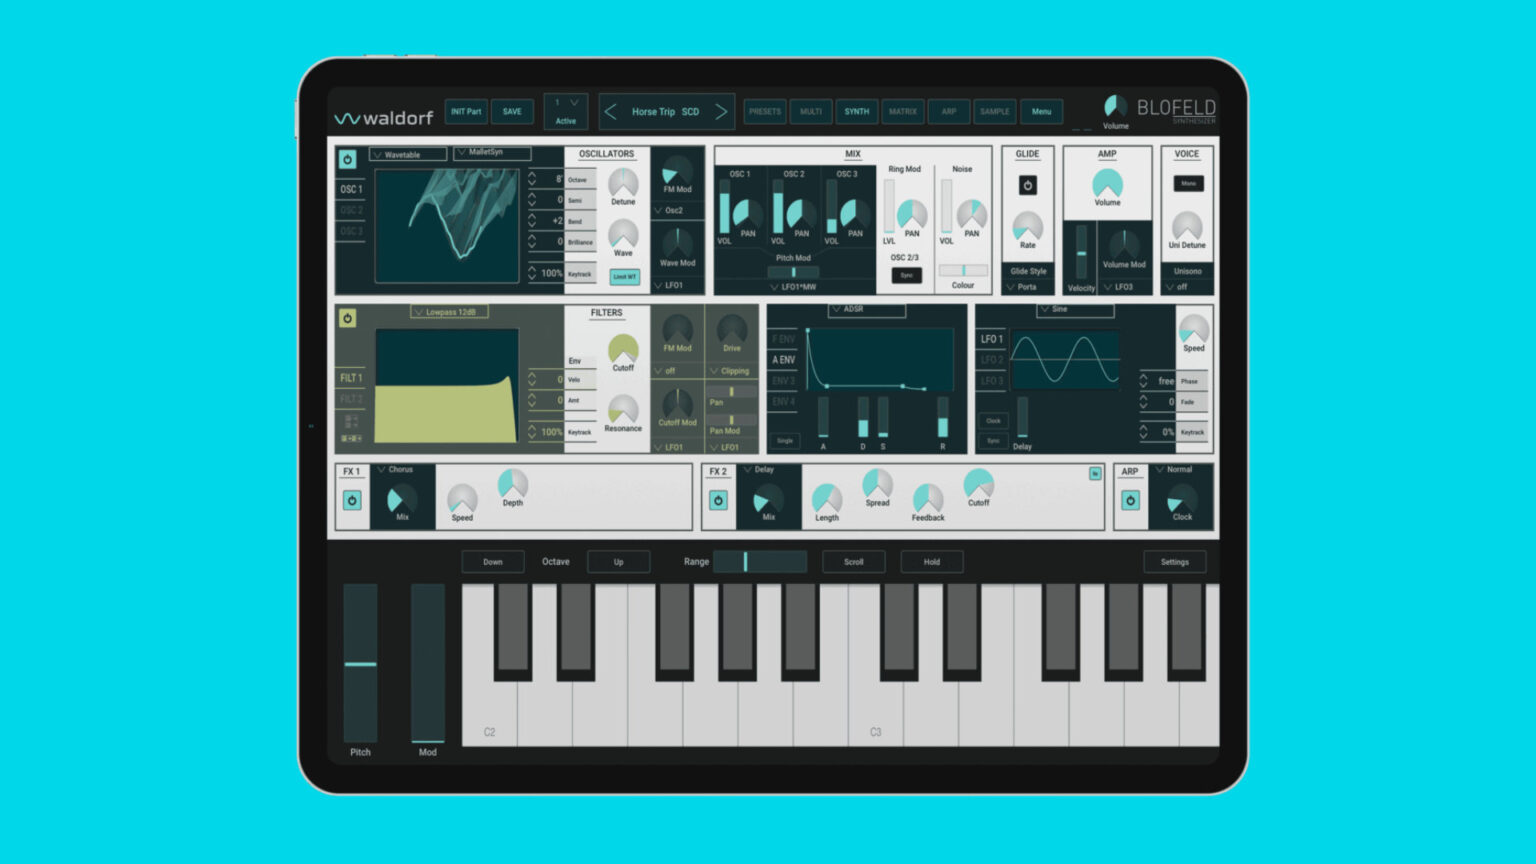The height and width of the screenshot is (864, 1536).
Task: Click the Range slider handle
Action: point(745,562)
